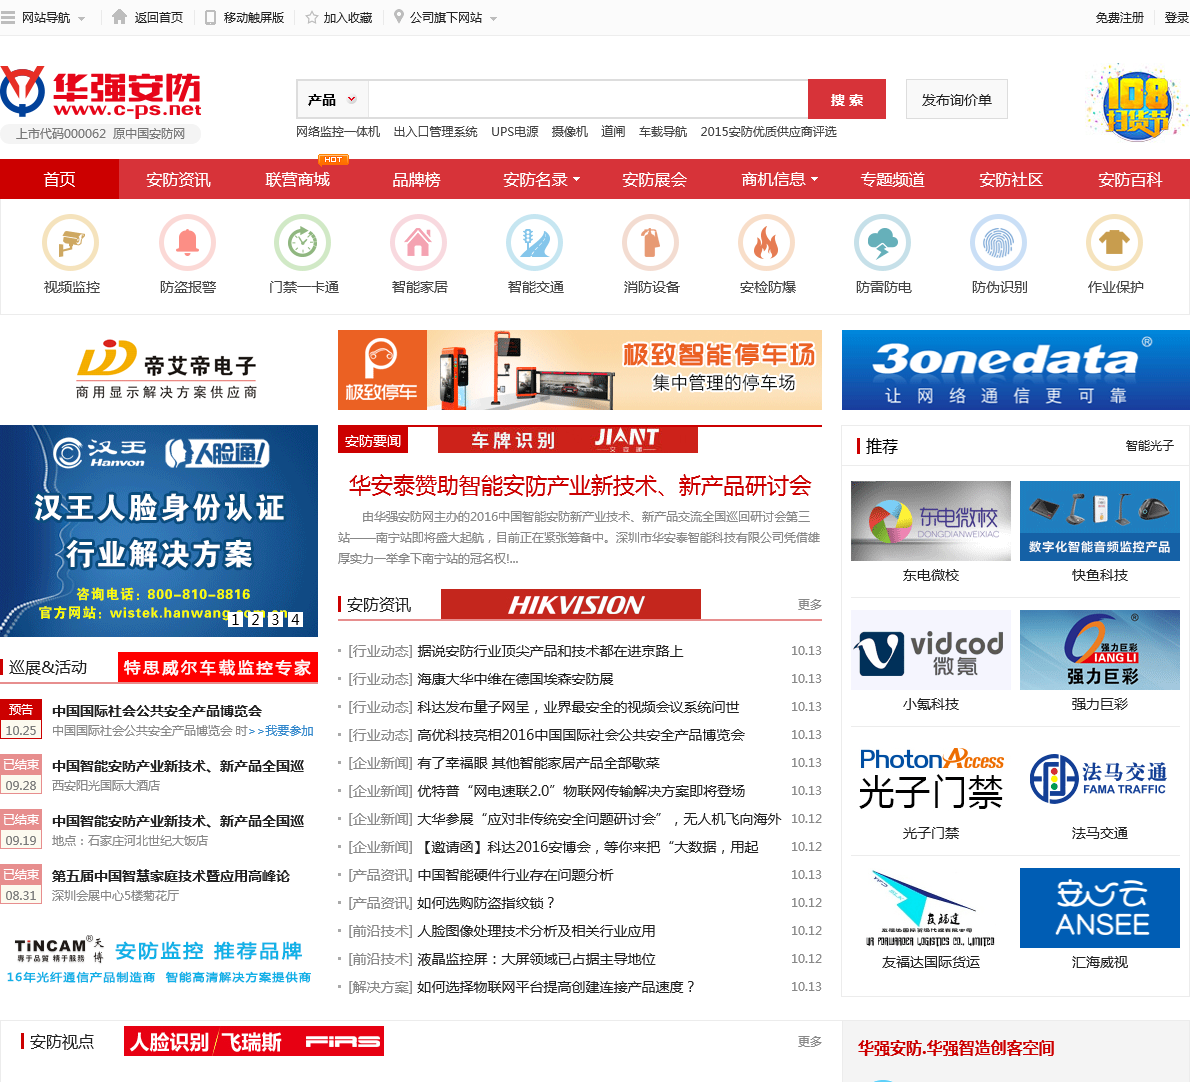Open the 品牌榜 nav item
Image resolution: width=1190 pixels, height=1082 pixels.
(416, 179)
